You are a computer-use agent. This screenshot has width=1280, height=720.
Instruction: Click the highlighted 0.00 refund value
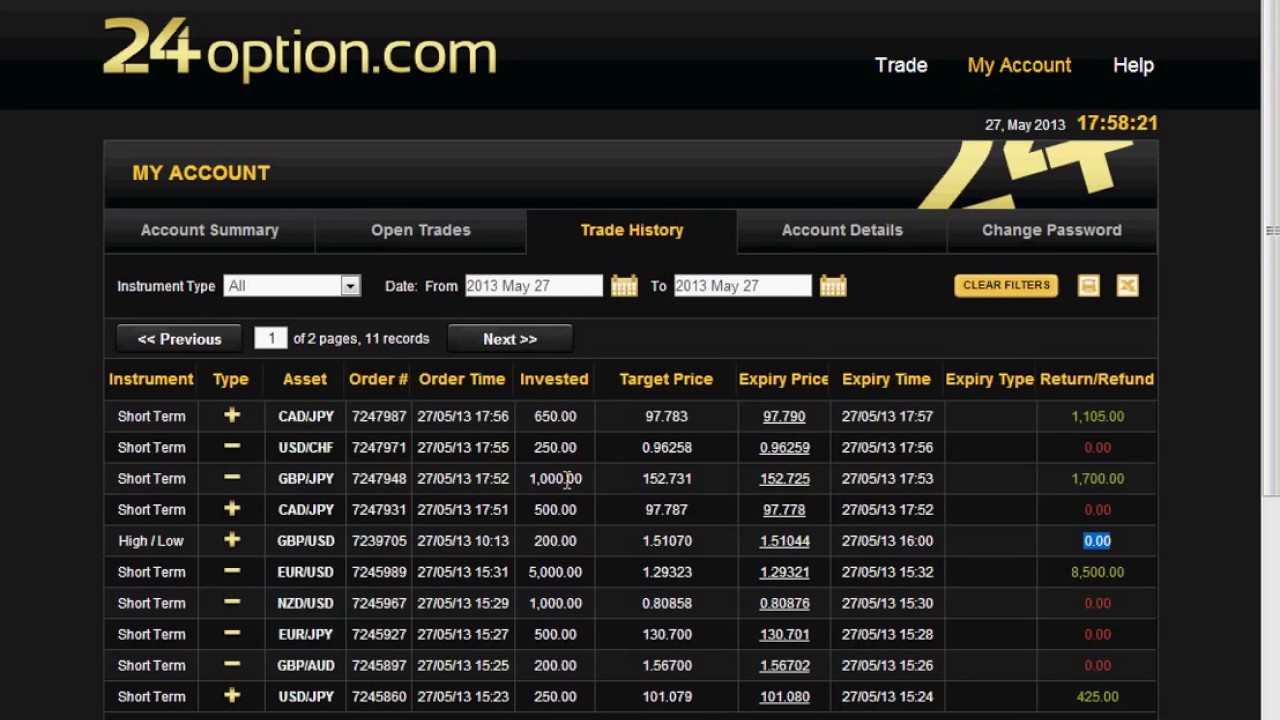(x=1097, y=540)
